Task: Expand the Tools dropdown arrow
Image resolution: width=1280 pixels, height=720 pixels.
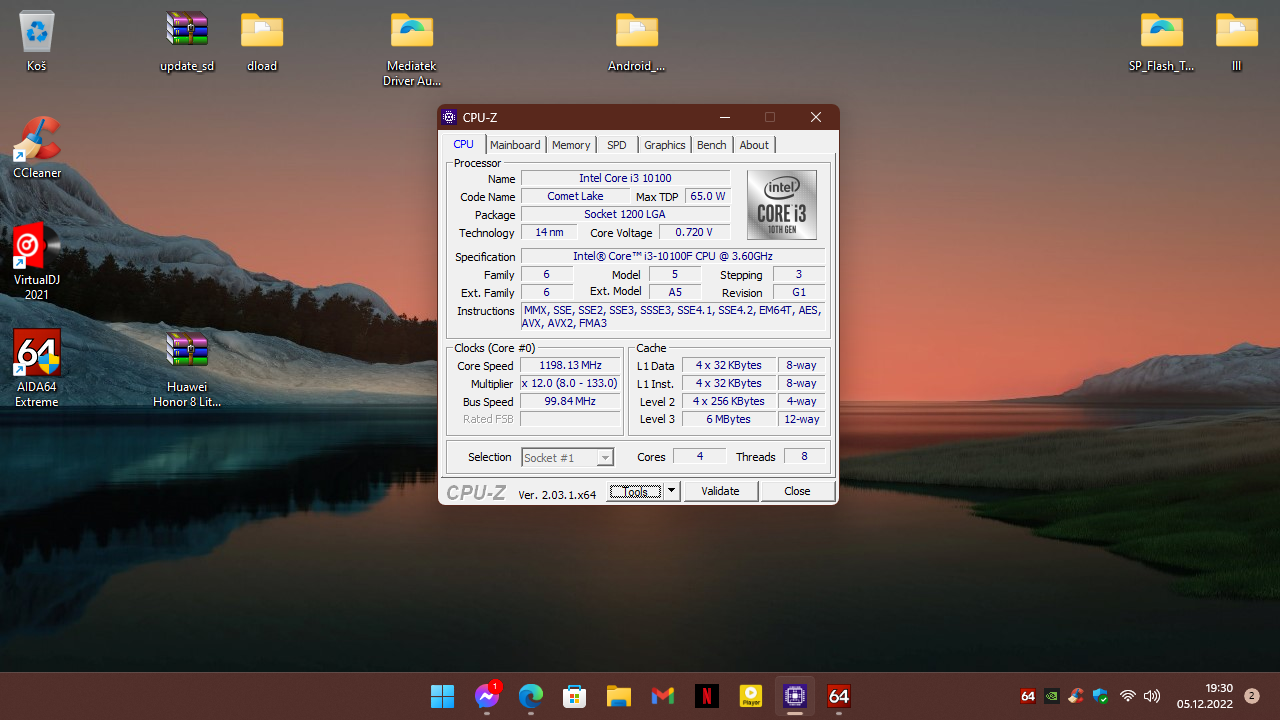Action: [x=672, y=491]
